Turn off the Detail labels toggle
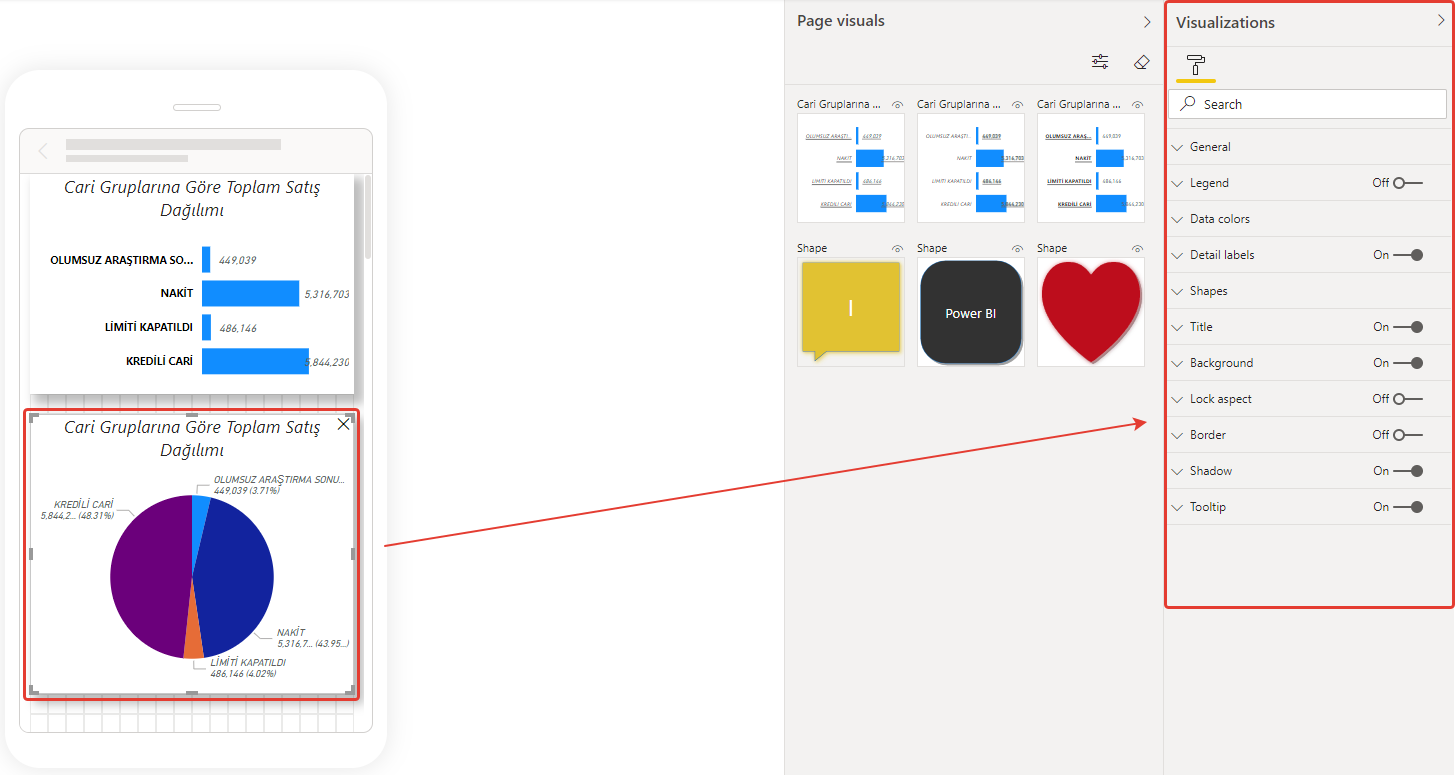1455x775 pixels. (1407, 255)
